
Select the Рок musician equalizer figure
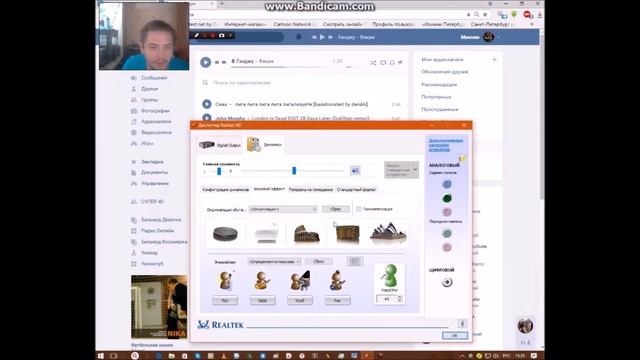(337, 281)
